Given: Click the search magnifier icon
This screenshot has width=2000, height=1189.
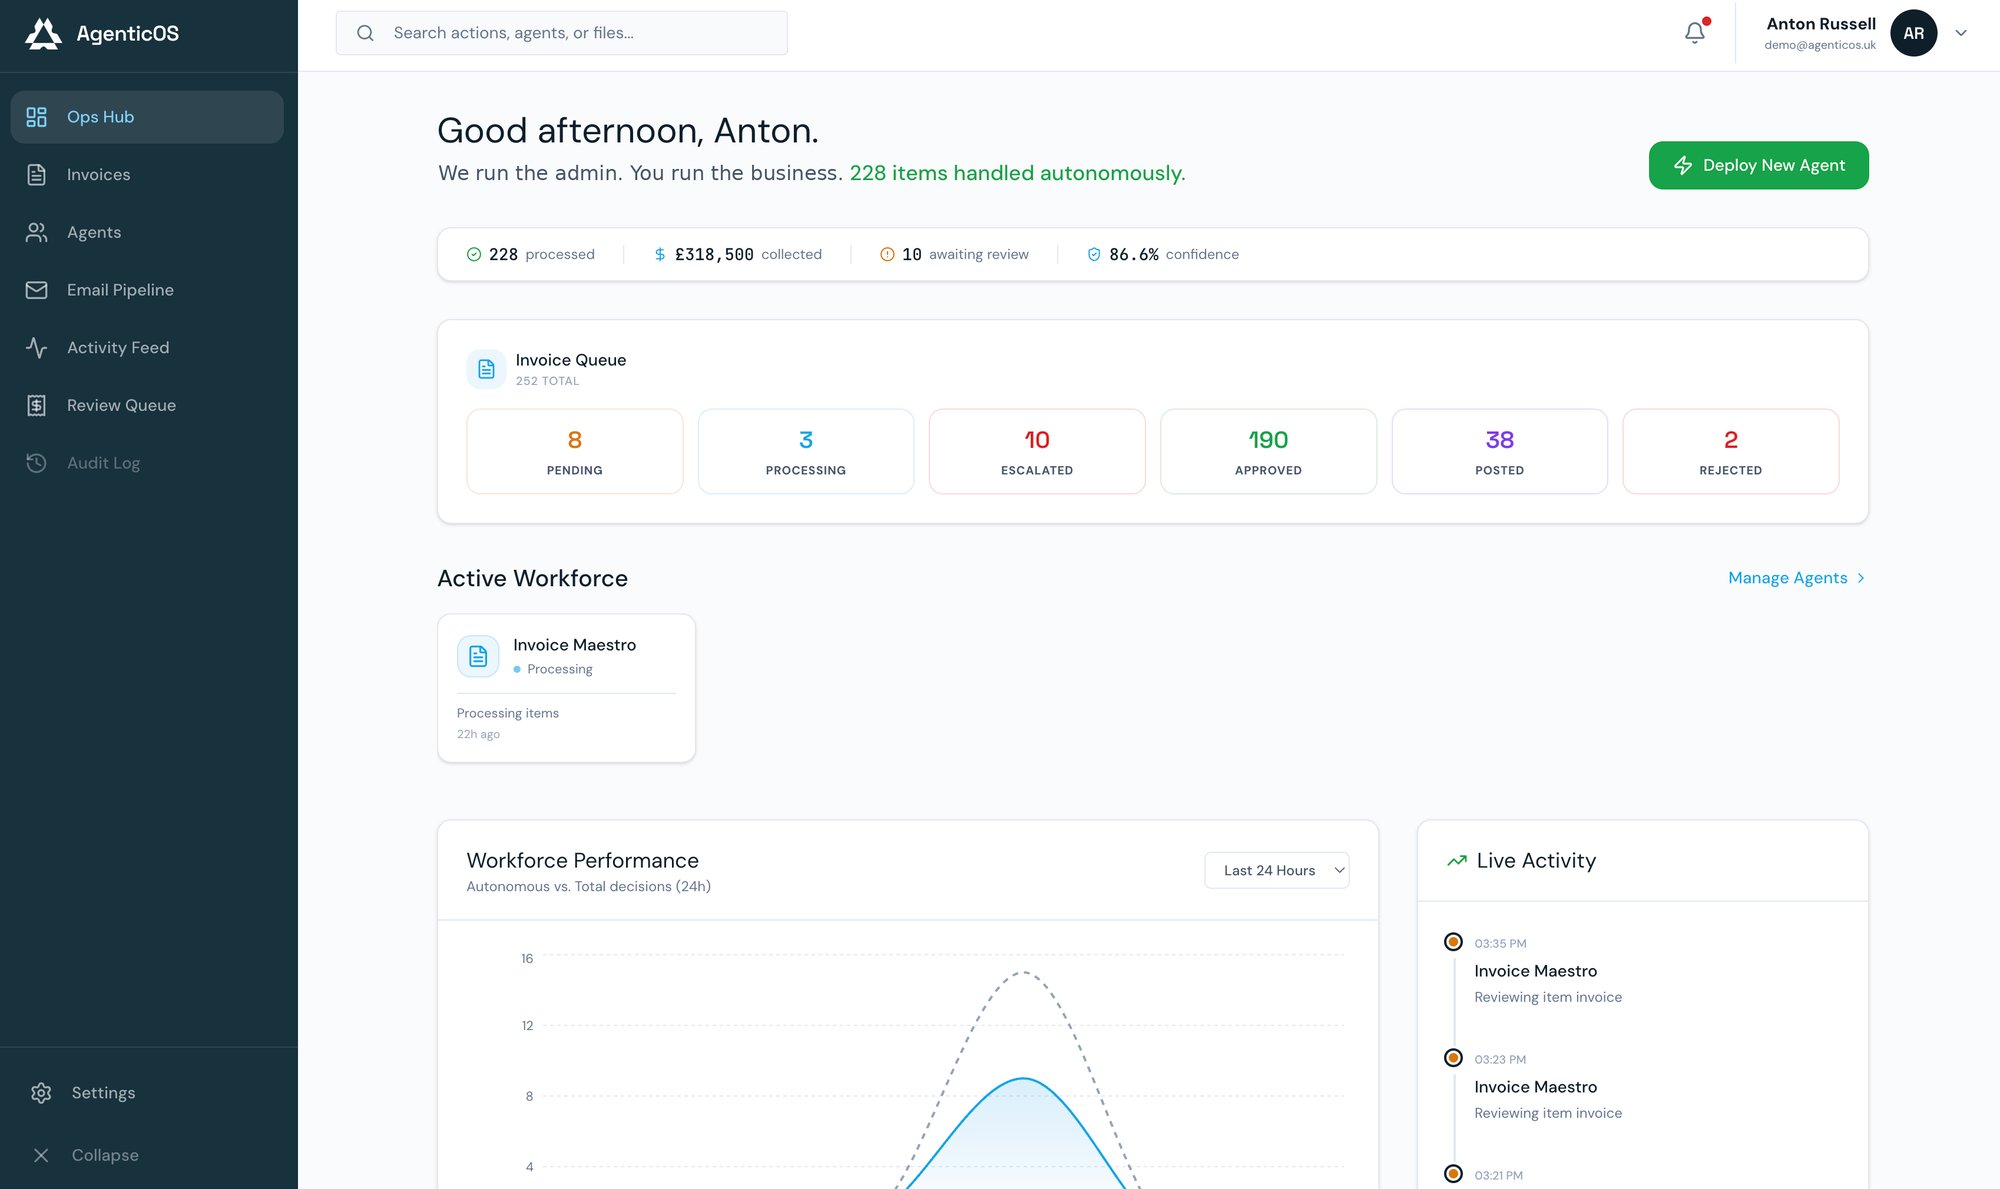Looking at the screenshot, I should [365, 33].
